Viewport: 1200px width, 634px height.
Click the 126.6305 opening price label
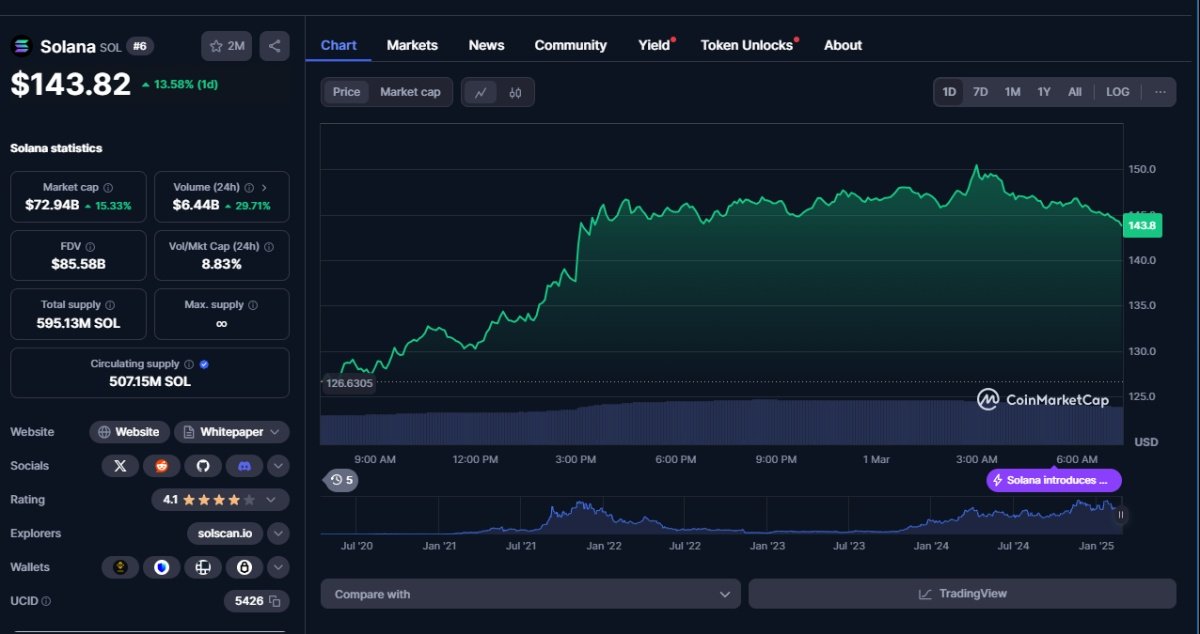(349, 383)
